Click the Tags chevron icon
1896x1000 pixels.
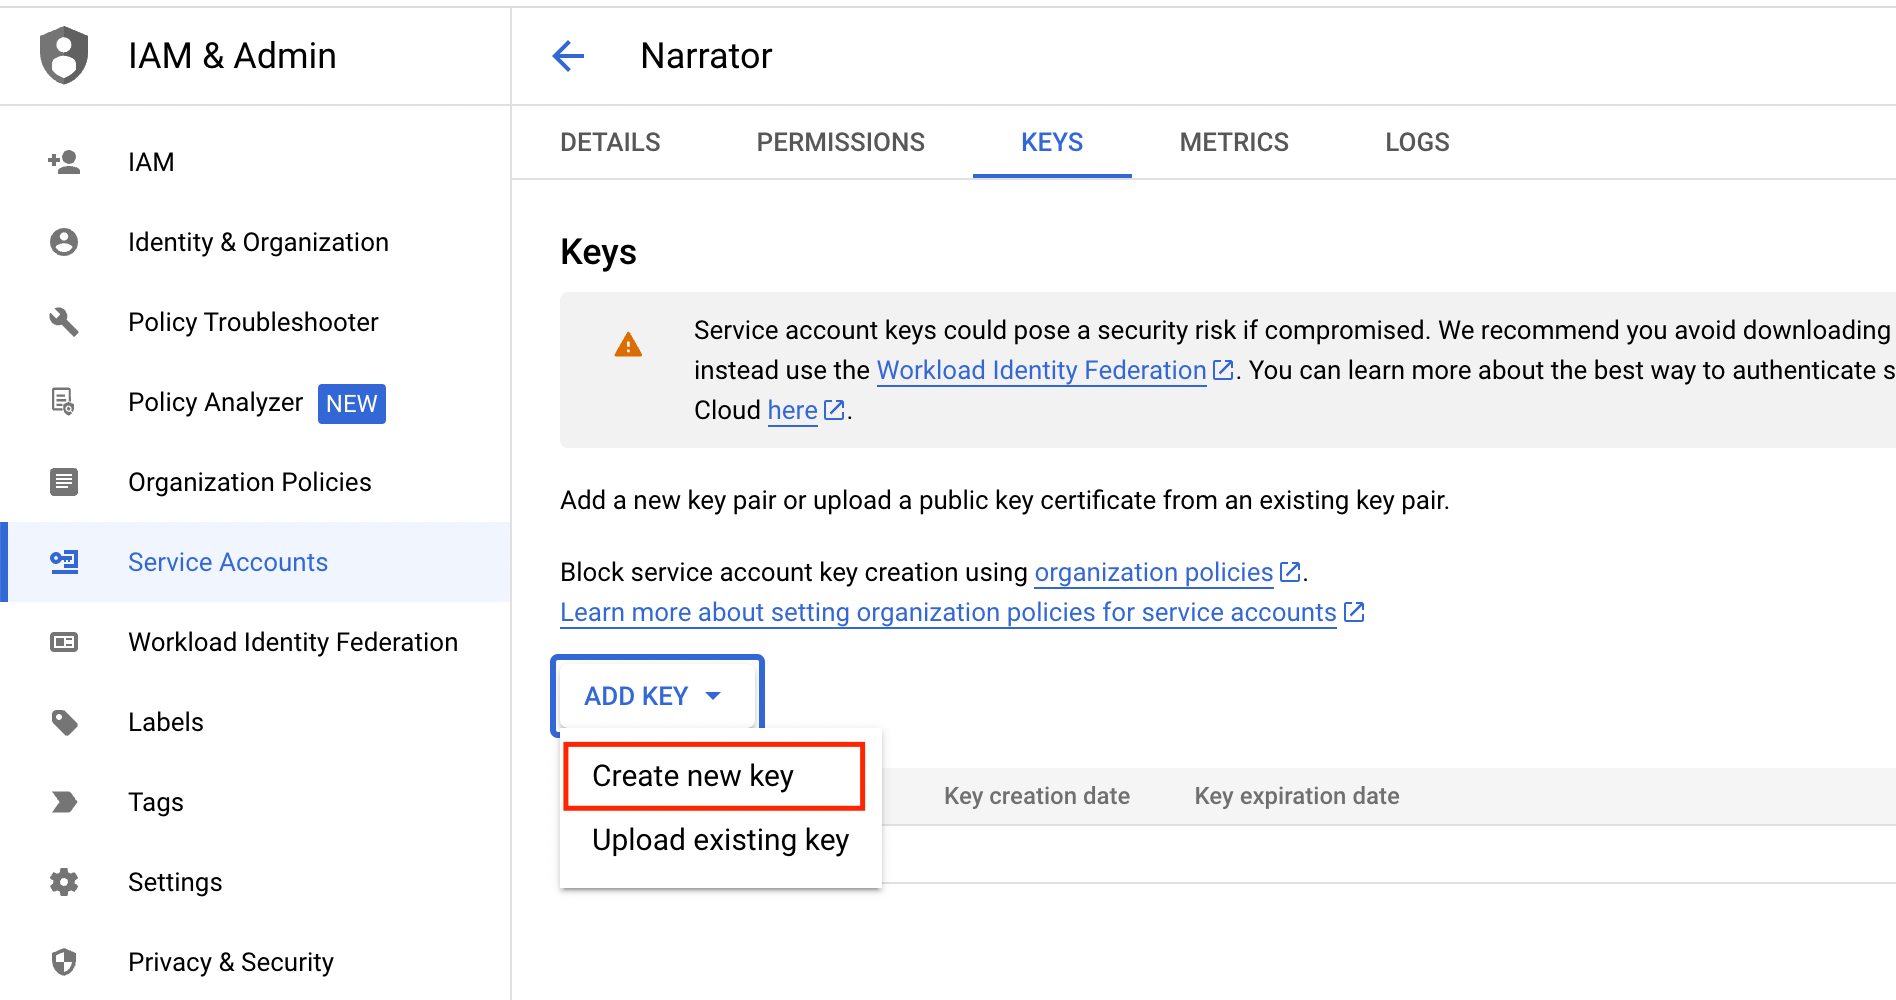pos(64,802)
